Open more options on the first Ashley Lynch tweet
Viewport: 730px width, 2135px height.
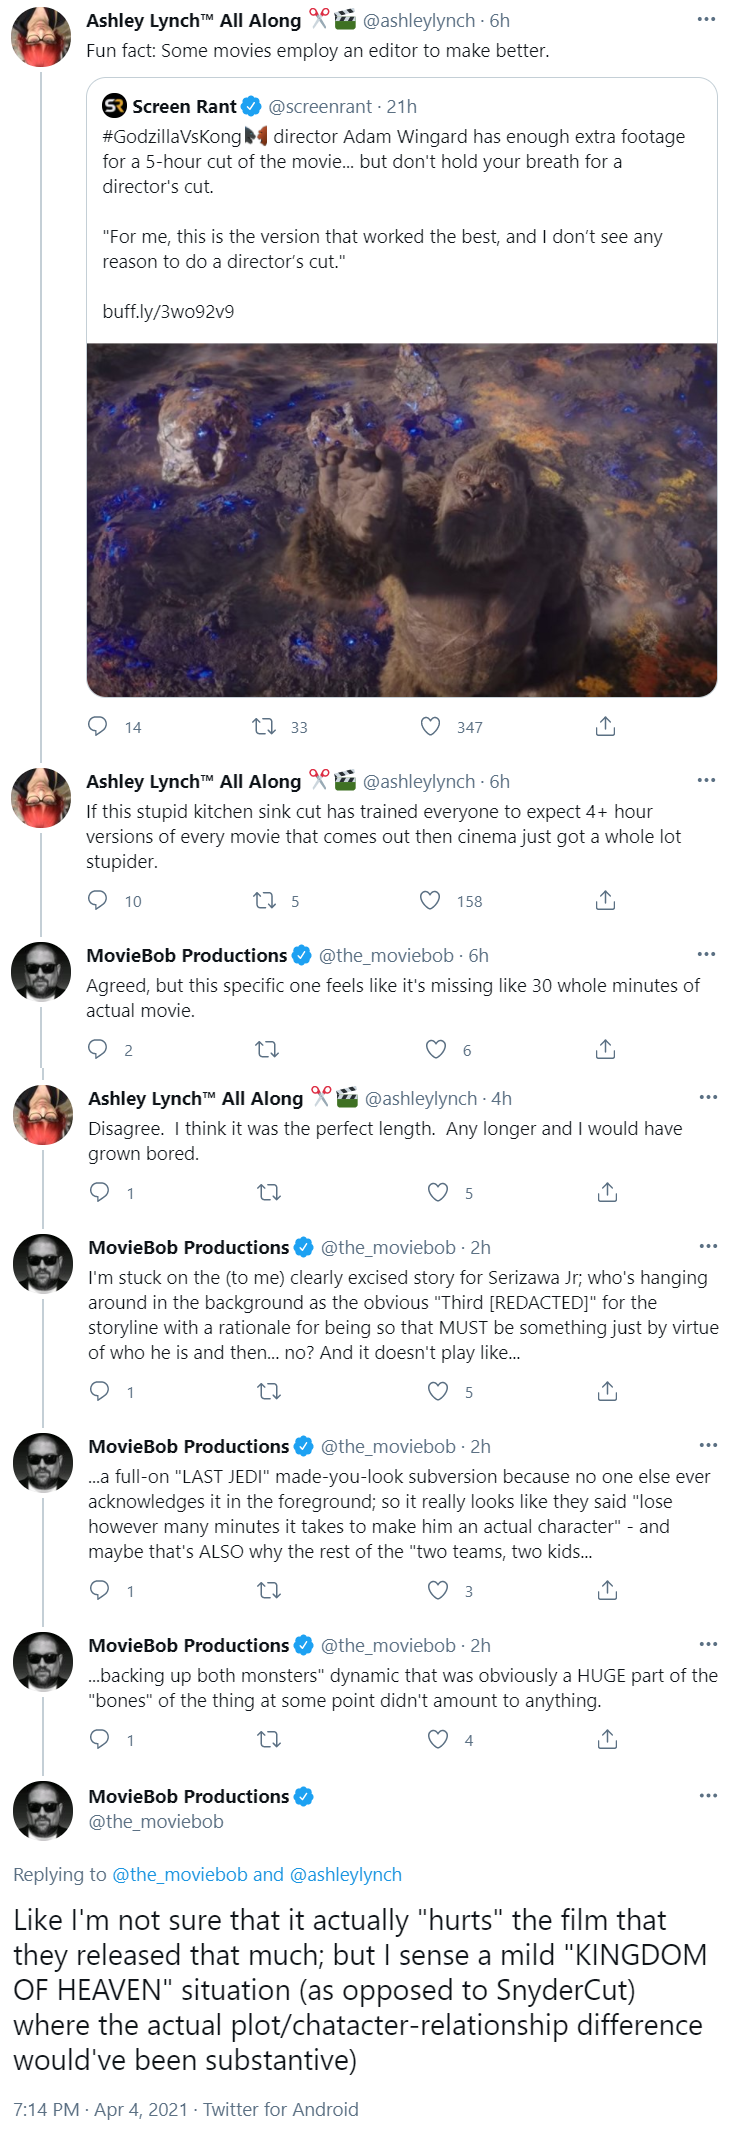[x=706, y=19]
